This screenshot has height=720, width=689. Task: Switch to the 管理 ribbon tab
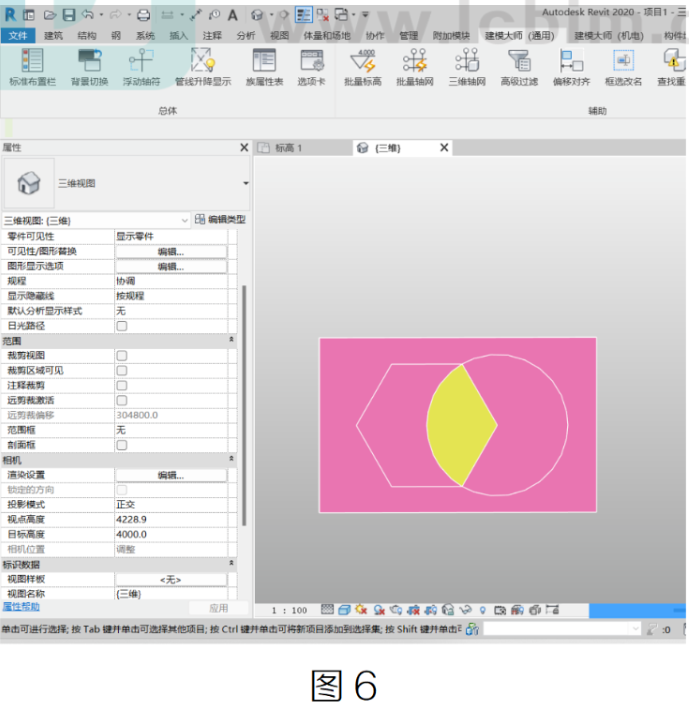(x=408, y=35)
